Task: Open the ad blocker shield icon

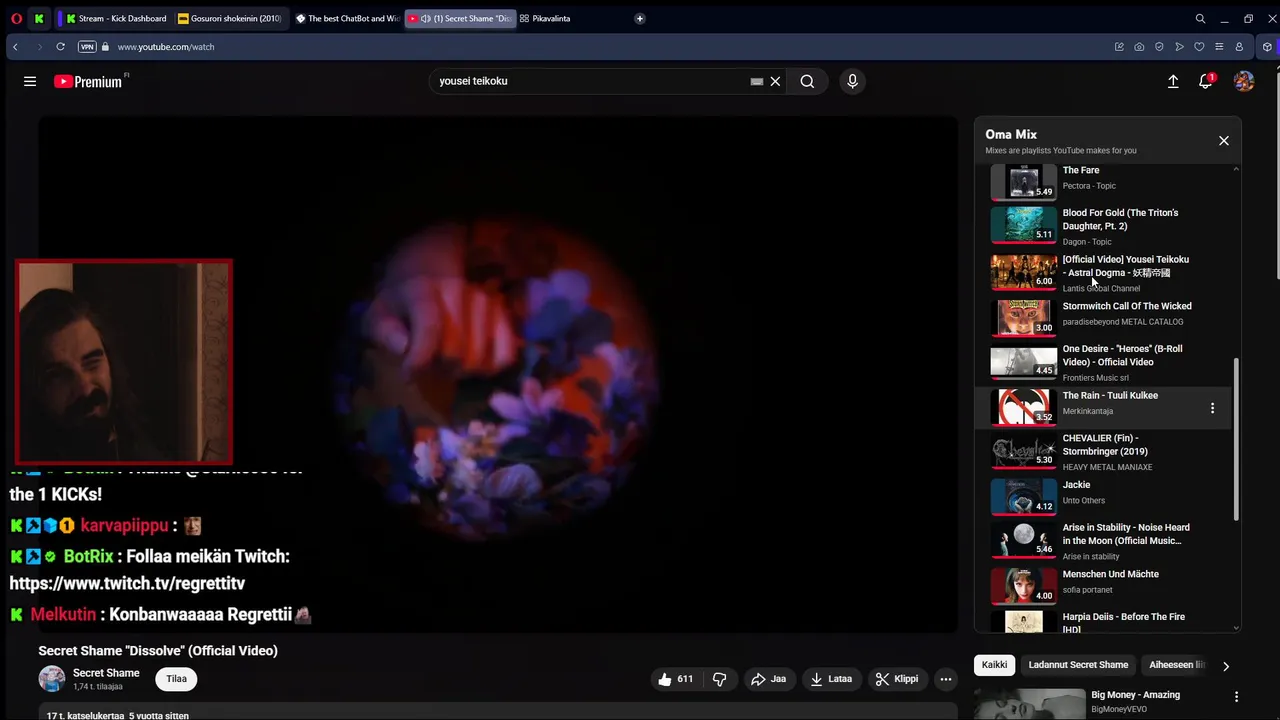Action: (1159, 47)
